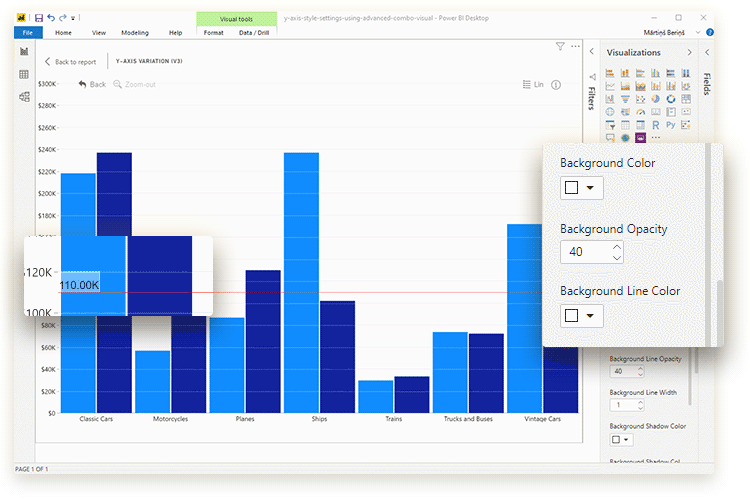Image resolution: width=750 pixels, height=500 pixels.
Task: Select the gauge visual
Action: coord(640,112)
